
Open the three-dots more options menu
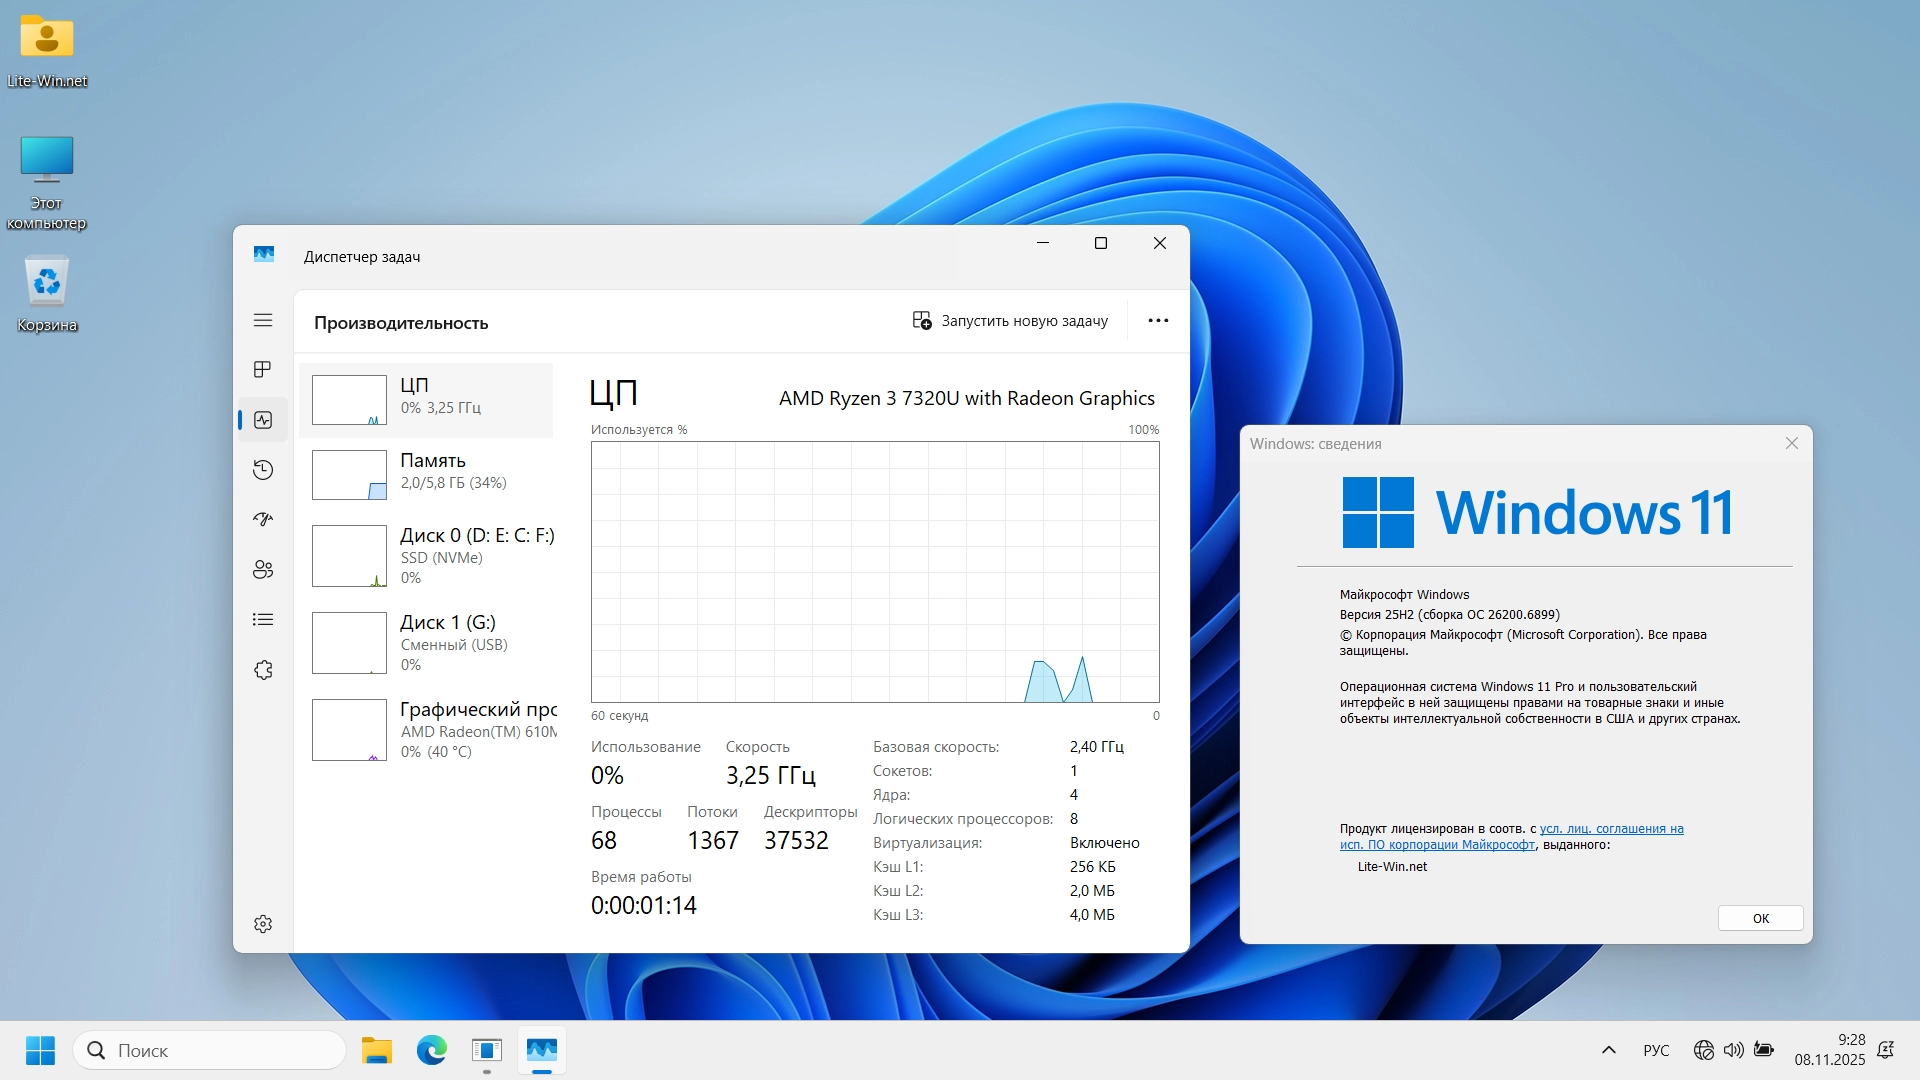click(x=1158, y=321)
